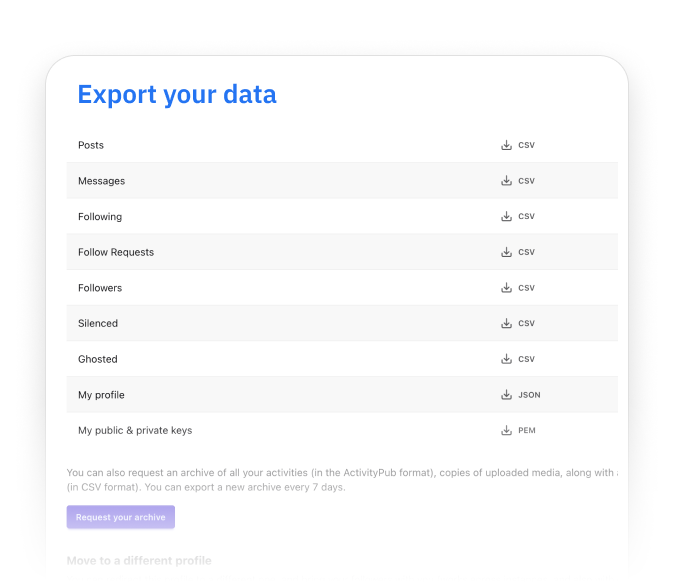Click Follow Requests download icon
673x582 pixels.
click(x=506, y=252)
